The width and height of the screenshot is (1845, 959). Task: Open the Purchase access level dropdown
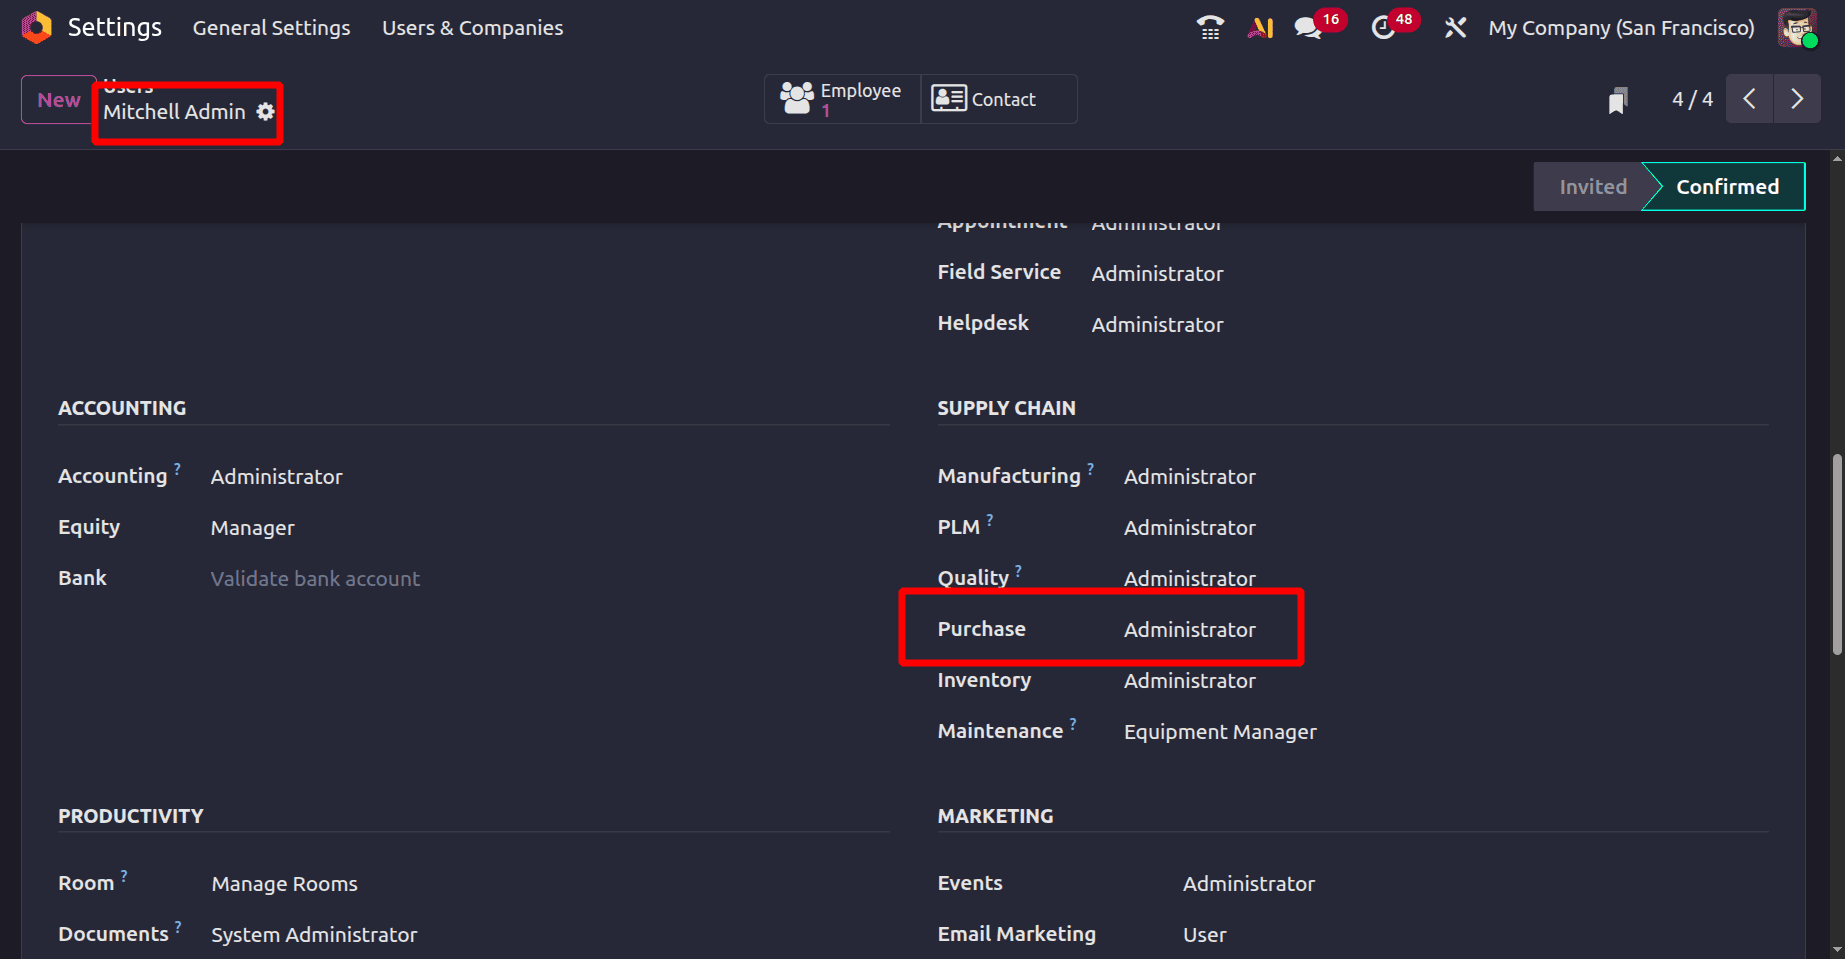pyautogui.click(x=1189, y=630)
